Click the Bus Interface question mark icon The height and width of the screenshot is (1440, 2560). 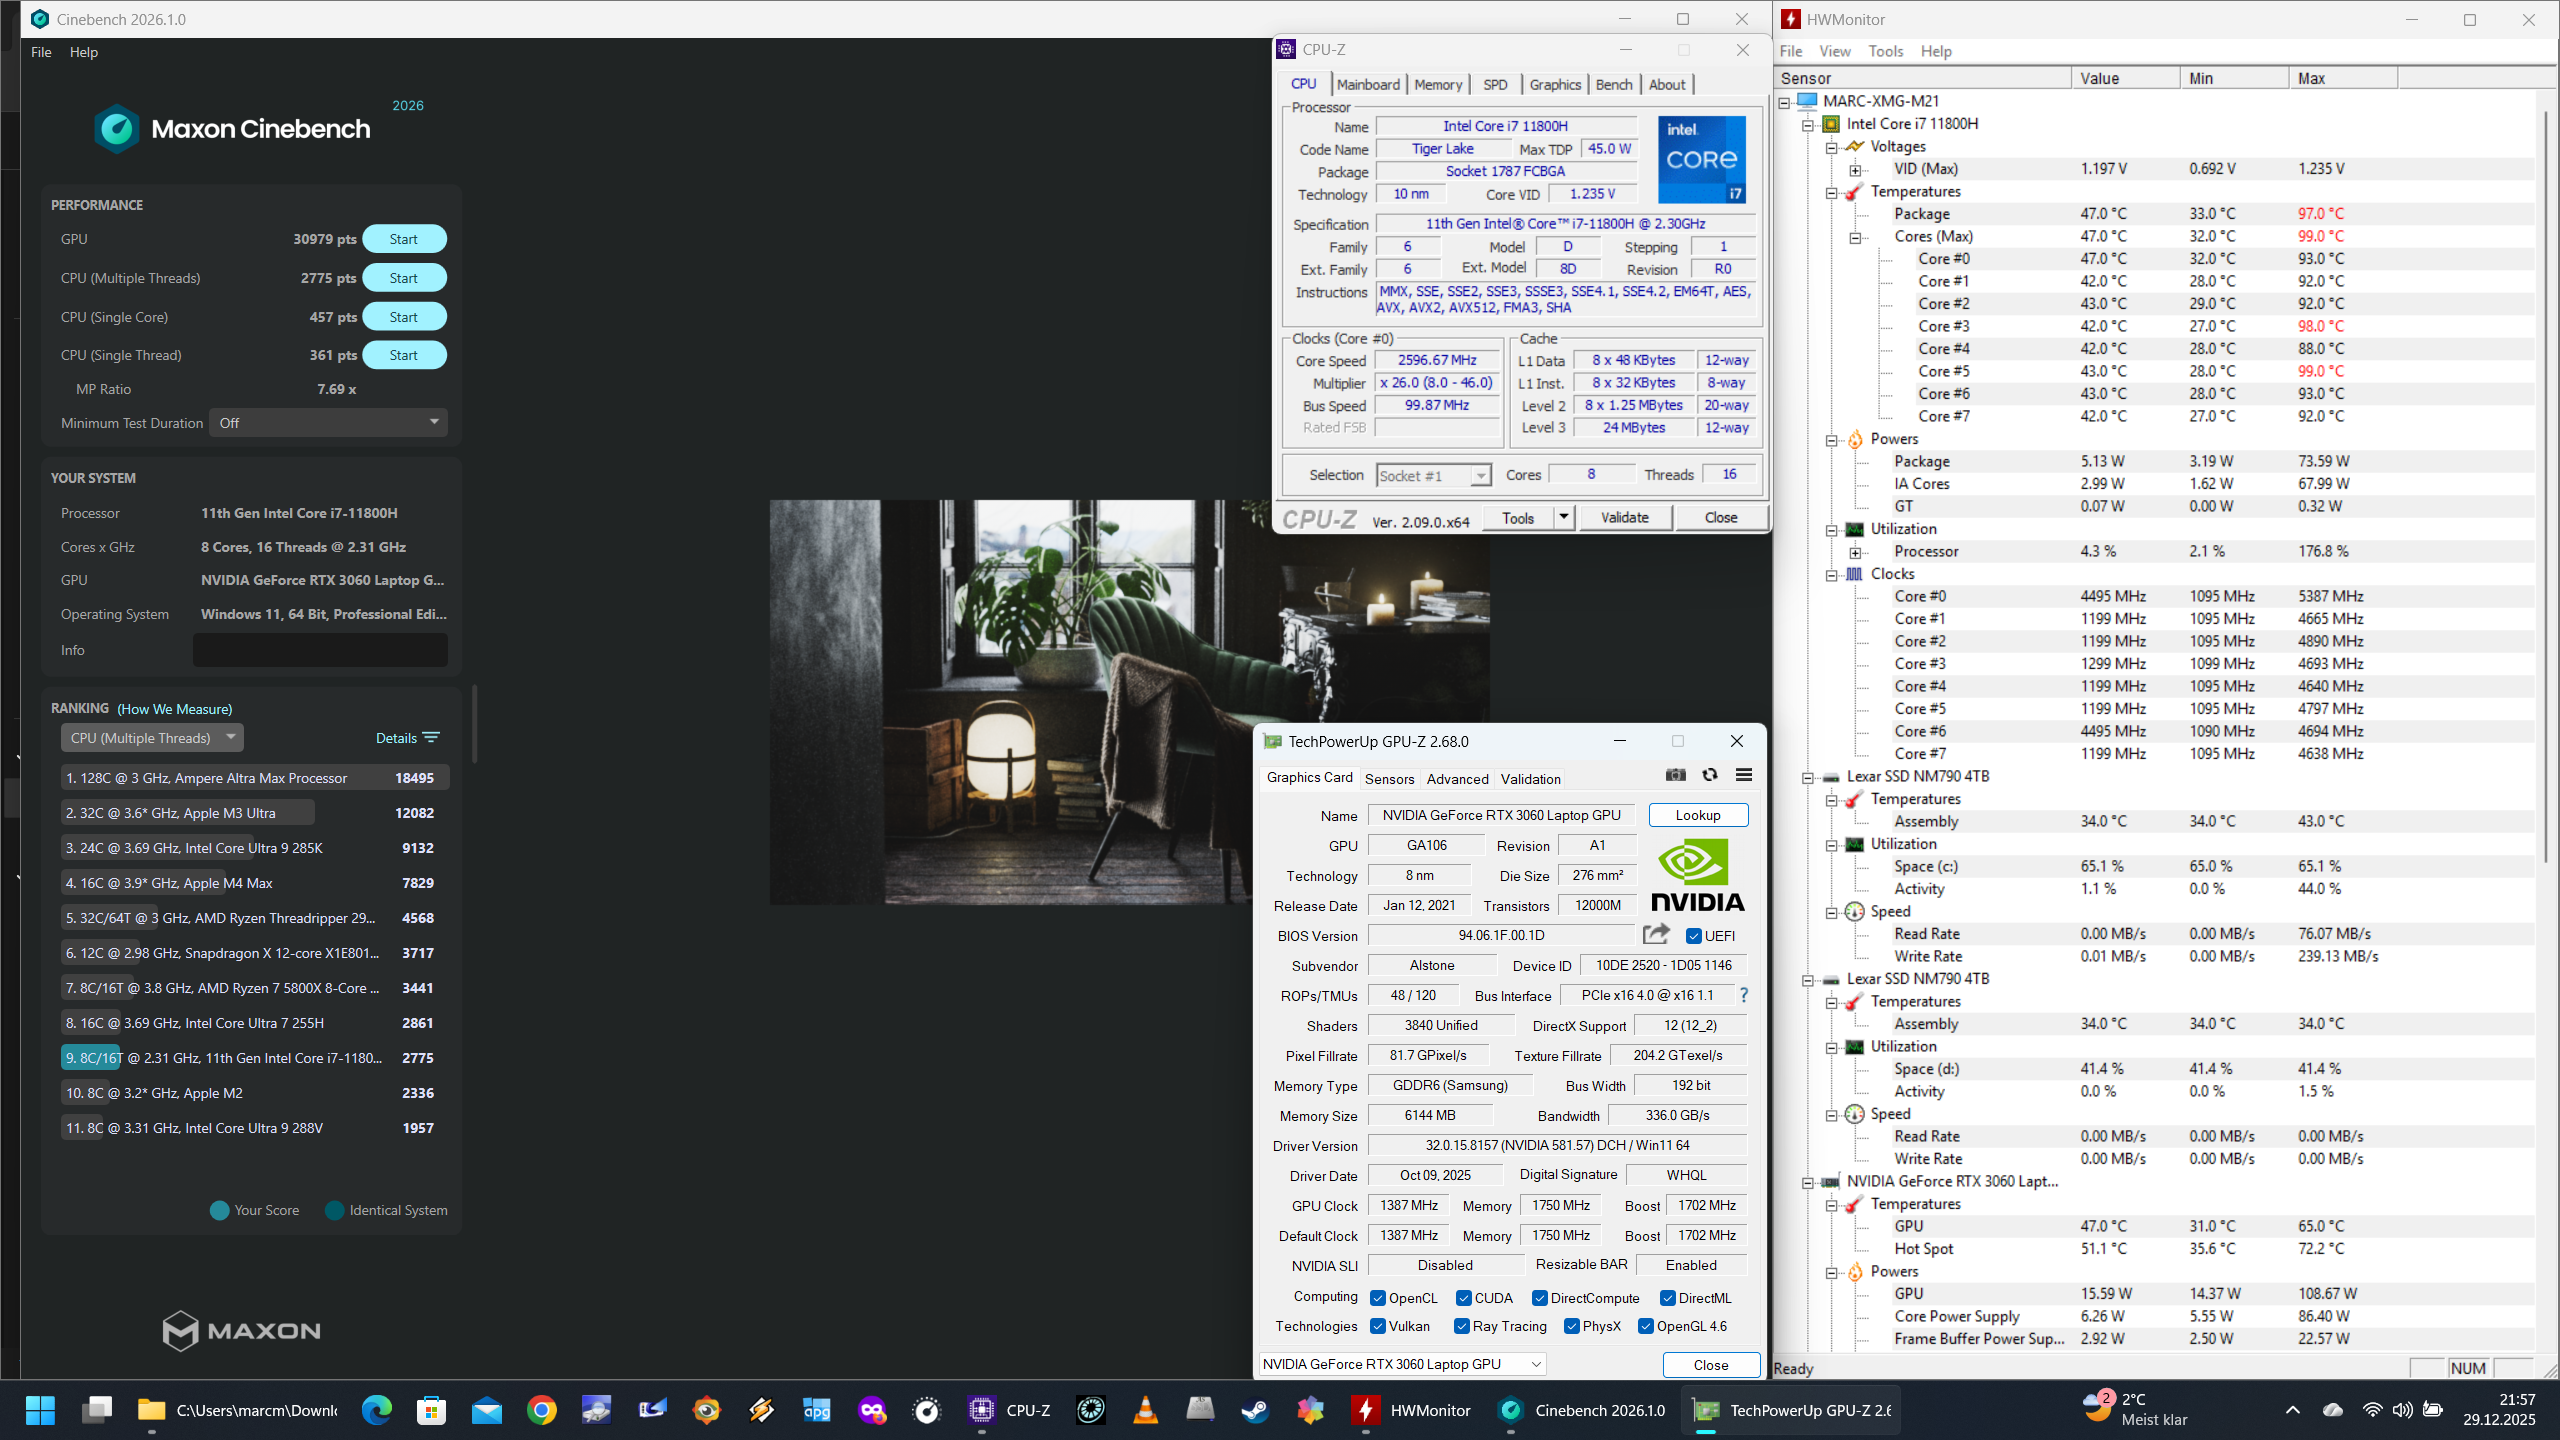pyautogui.click(x=1744, y=995)
